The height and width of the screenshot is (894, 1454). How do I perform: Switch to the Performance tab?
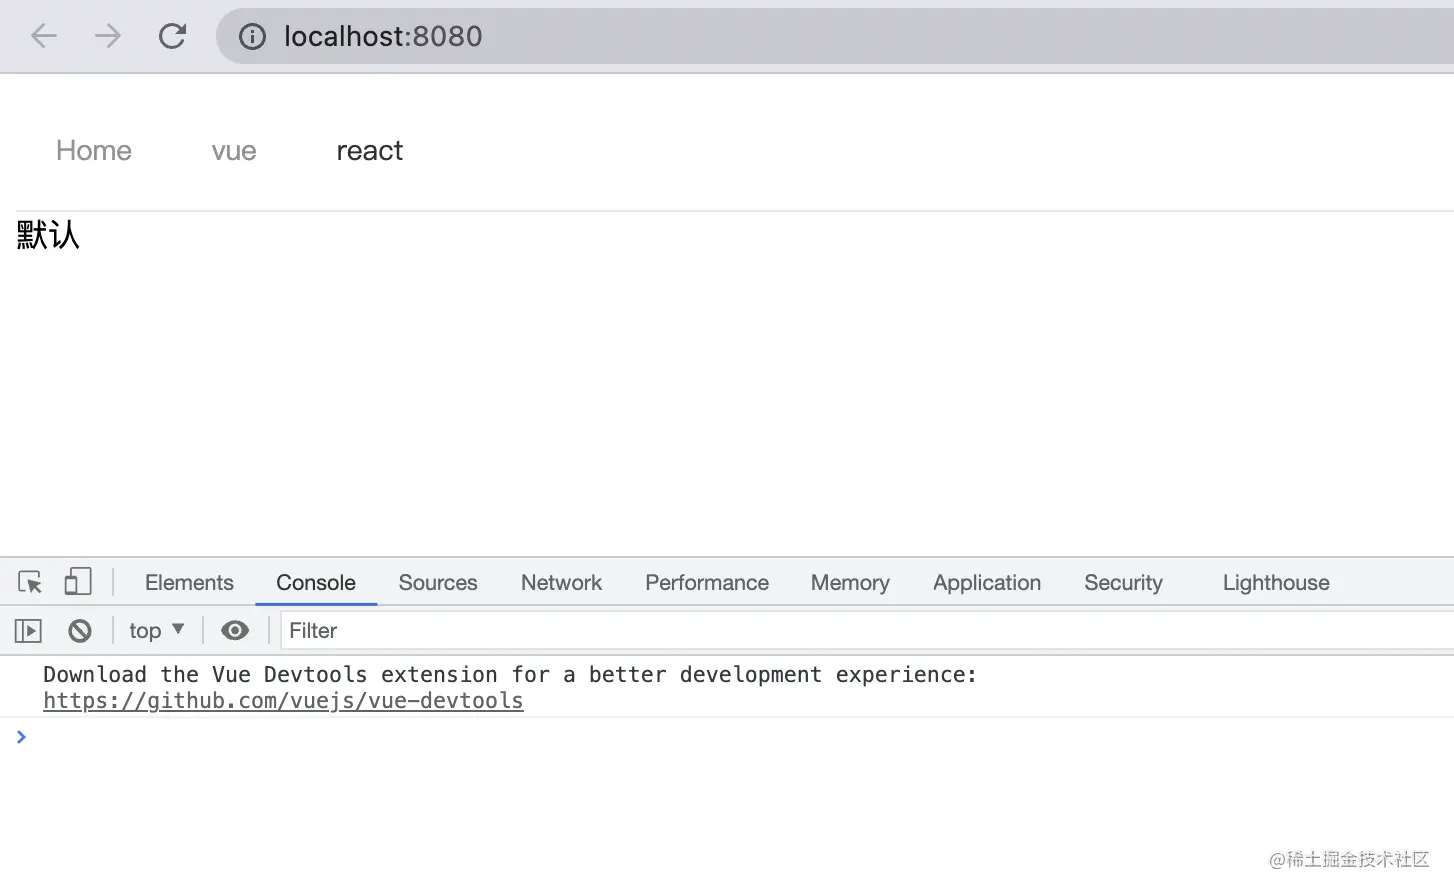[x=707, y=582]
